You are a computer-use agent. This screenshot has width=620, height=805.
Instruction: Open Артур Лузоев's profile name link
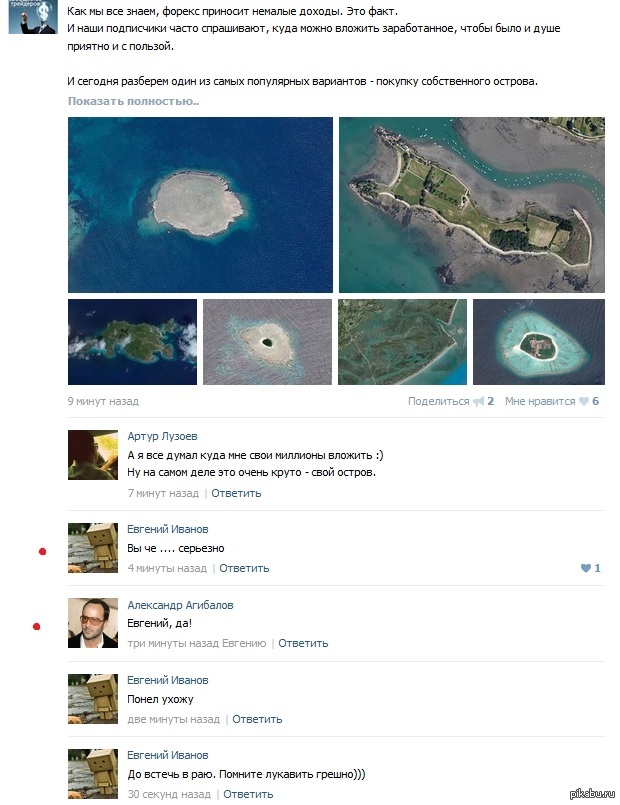point(162,436)
